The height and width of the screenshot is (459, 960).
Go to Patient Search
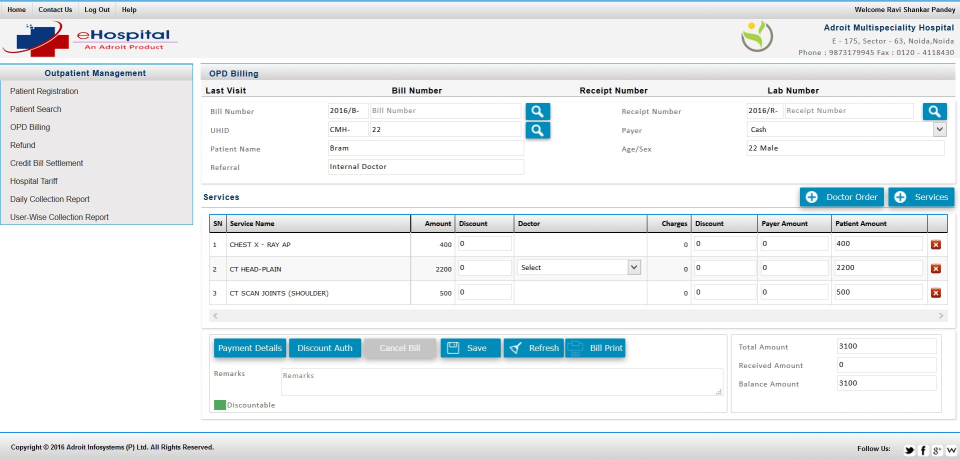click(36, 109)
